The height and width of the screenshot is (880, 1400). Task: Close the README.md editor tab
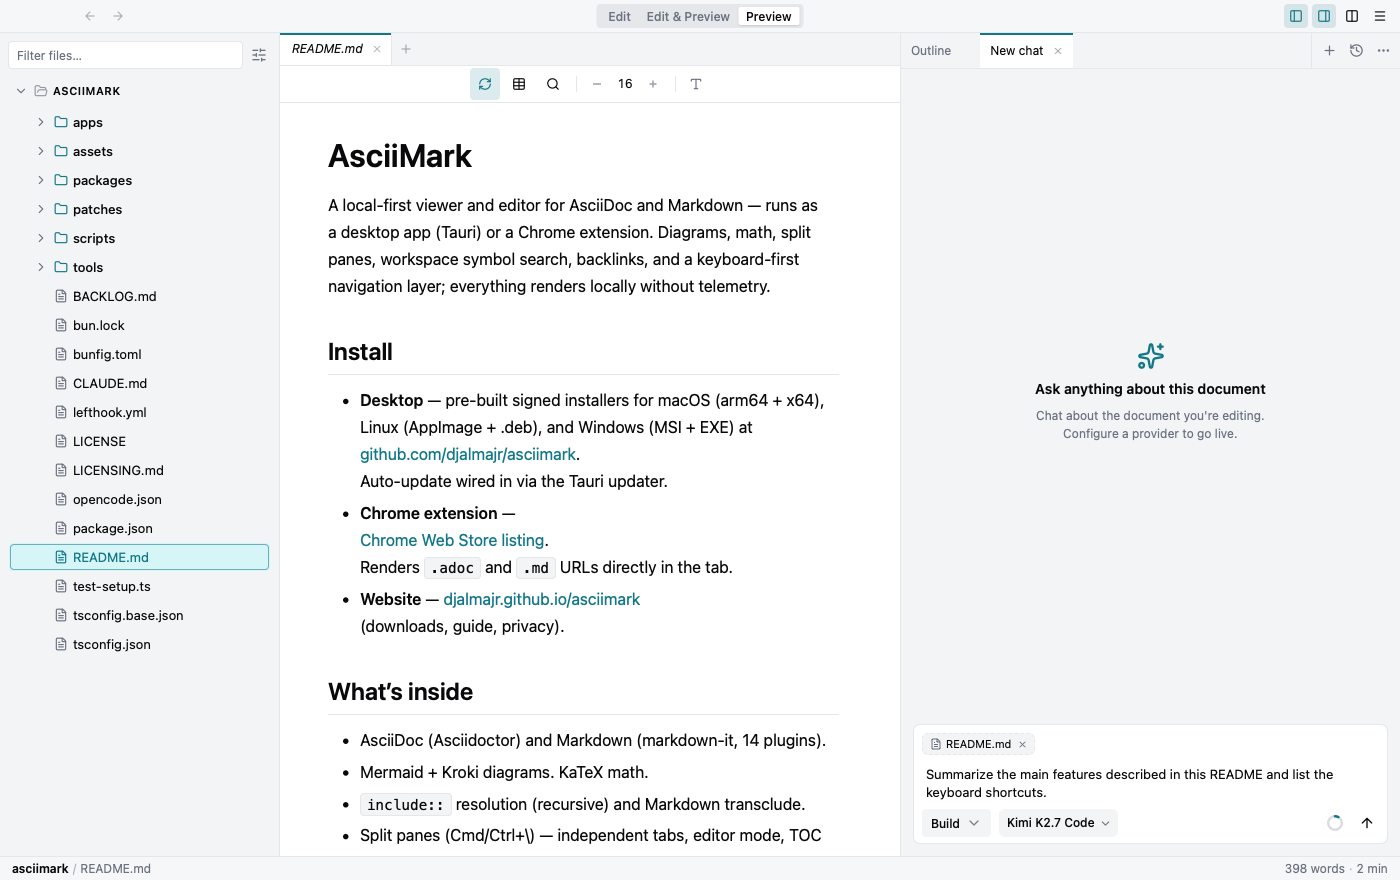pyautogui.click(x=377, y=49)
